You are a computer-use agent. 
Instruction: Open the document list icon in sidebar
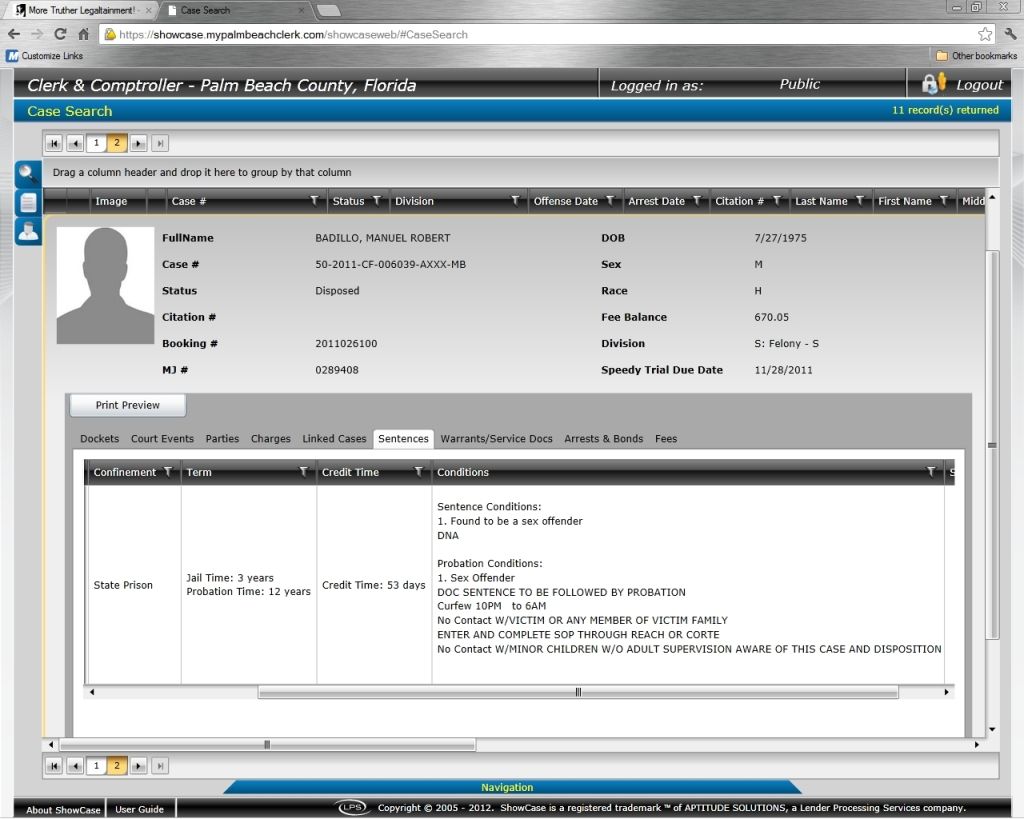pyautogui.click(x=27, y=202)
